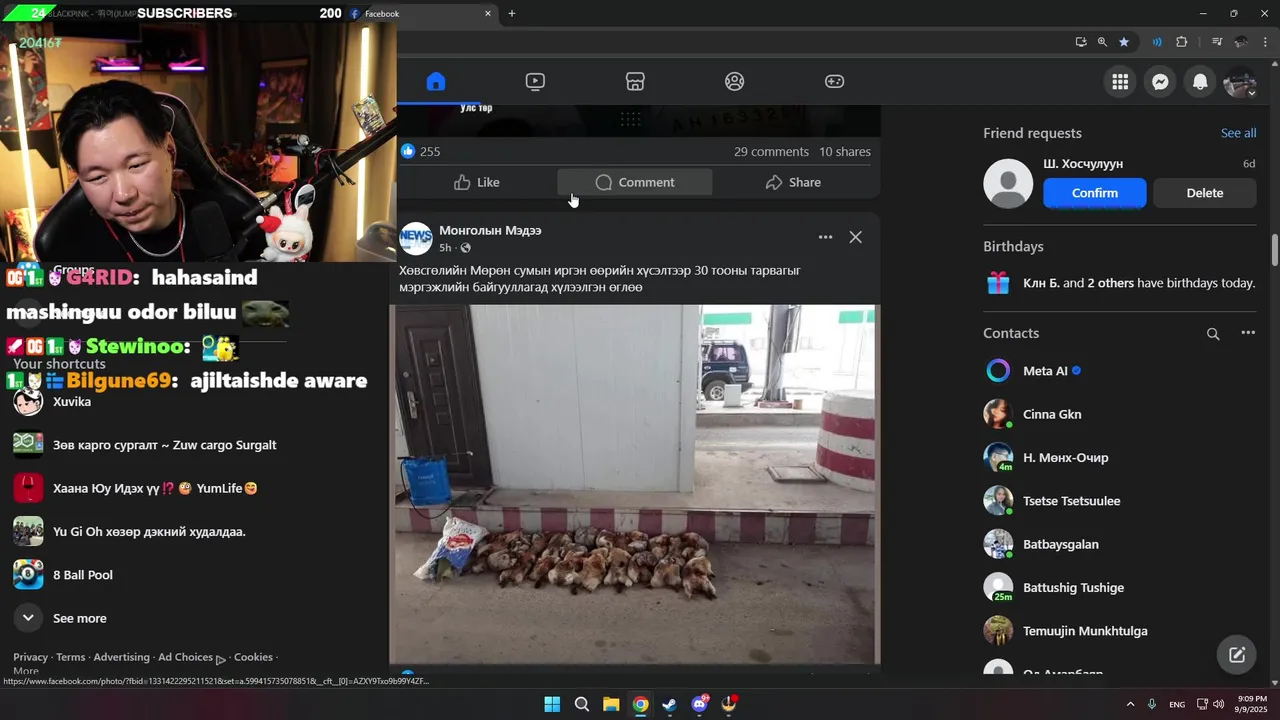Viewport: 1280px width, 720px height.
Task: Open chat with Tsetse Tsetsuulee
Action: pyautogui.click(x=1119, y=501)
